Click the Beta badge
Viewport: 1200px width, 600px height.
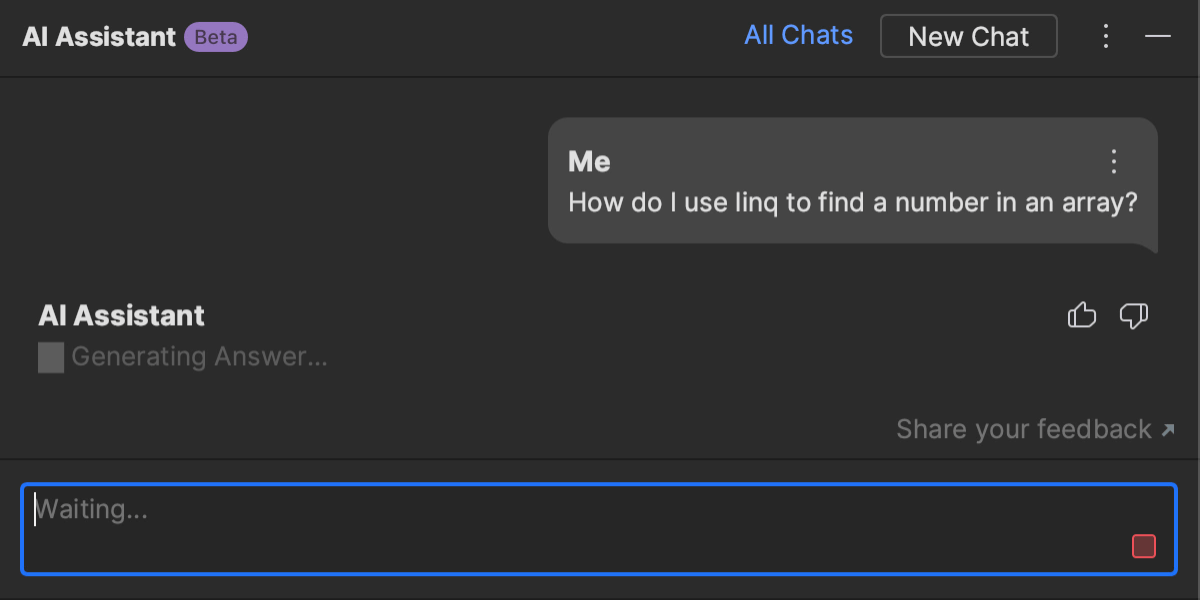tap(215, 37)
